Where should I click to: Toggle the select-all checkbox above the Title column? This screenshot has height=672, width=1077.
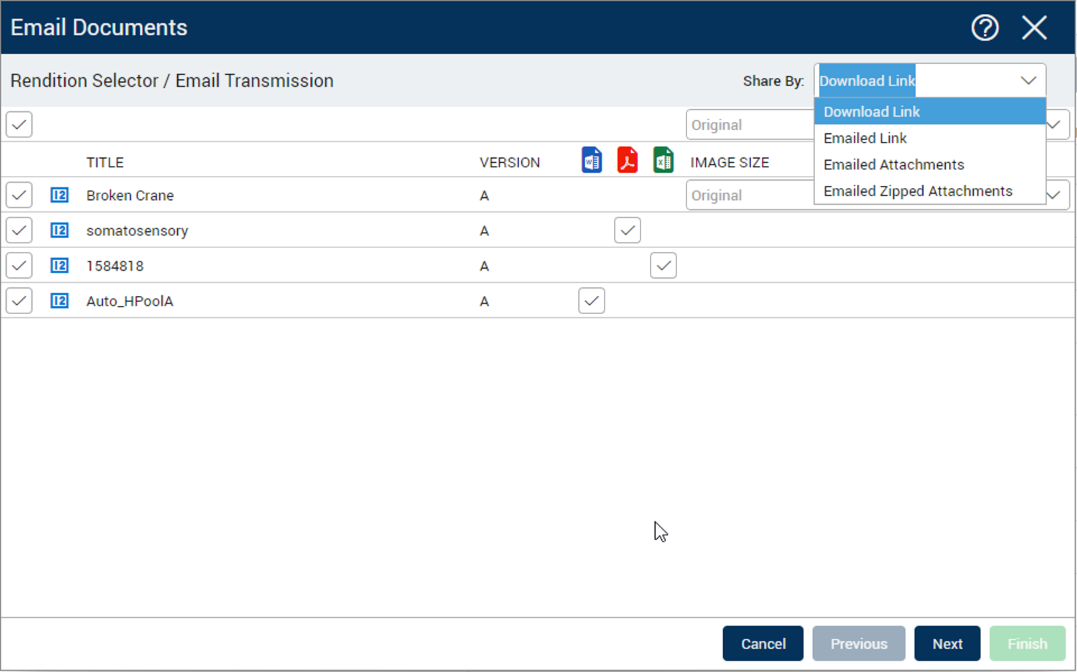point(19,125)
